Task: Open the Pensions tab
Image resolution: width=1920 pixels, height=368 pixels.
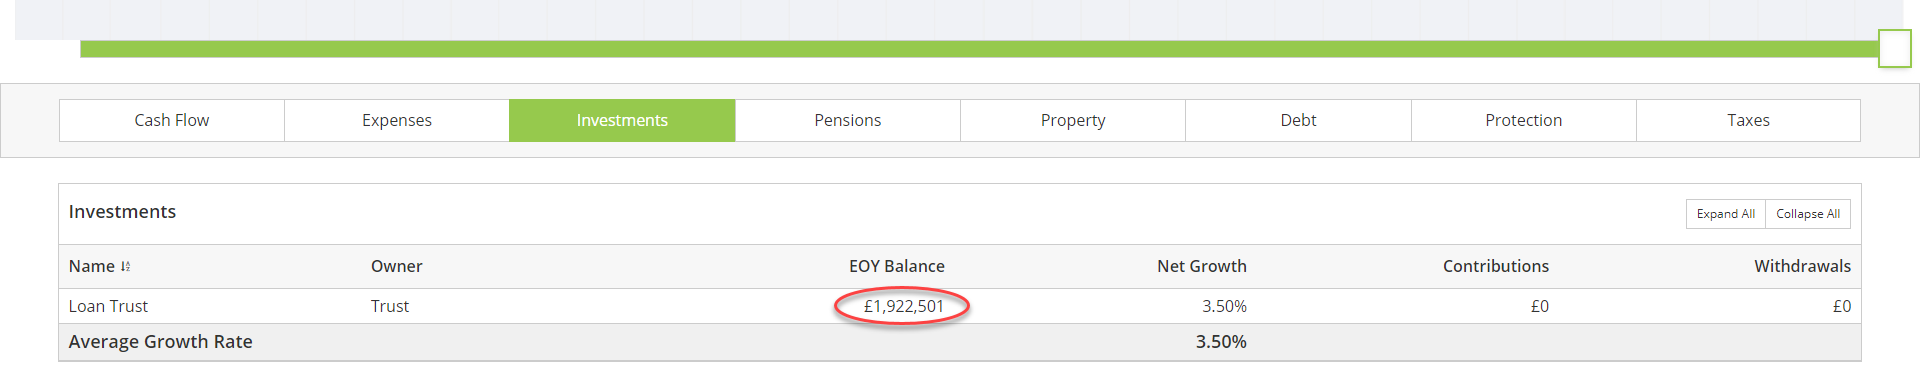Action: (848, 120)
